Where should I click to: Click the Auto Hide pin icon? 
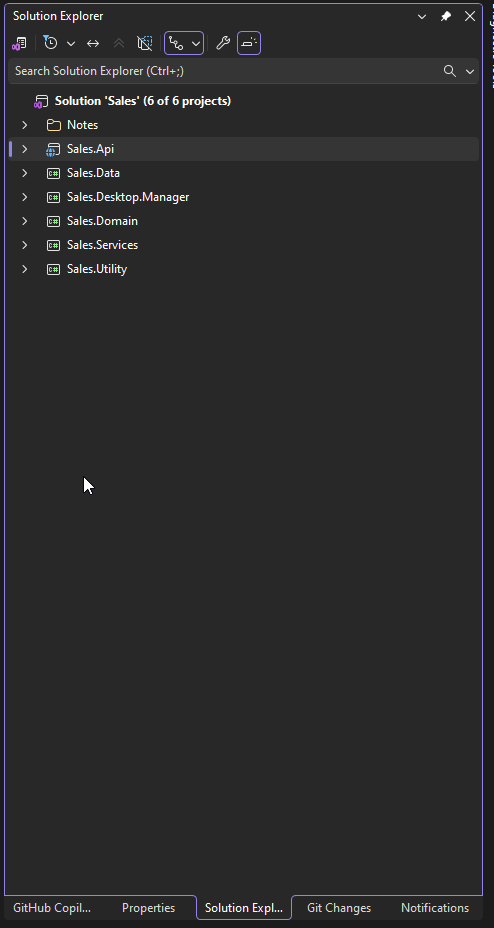click(446, 17)
